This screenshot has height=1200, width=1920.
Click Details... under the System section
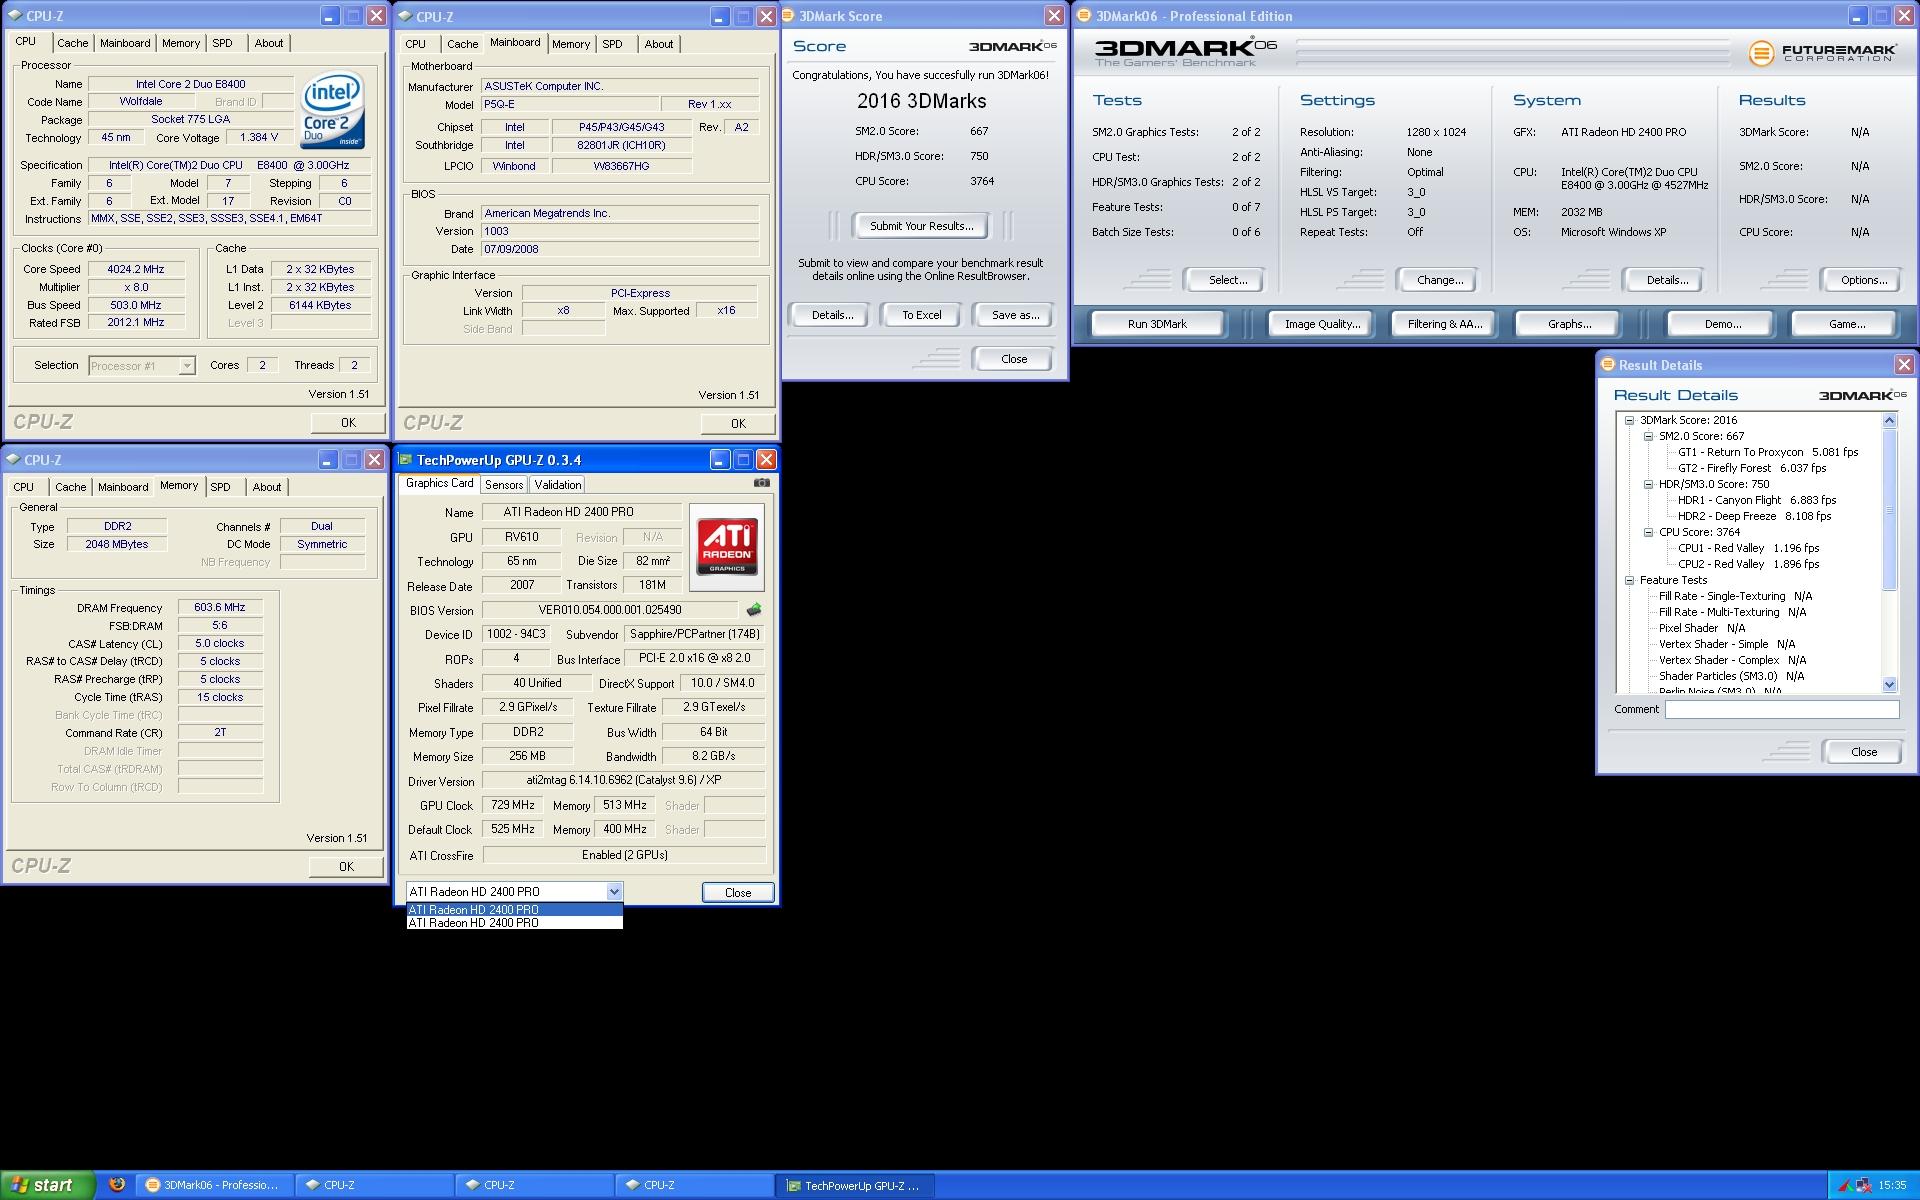coord(1667,280)
